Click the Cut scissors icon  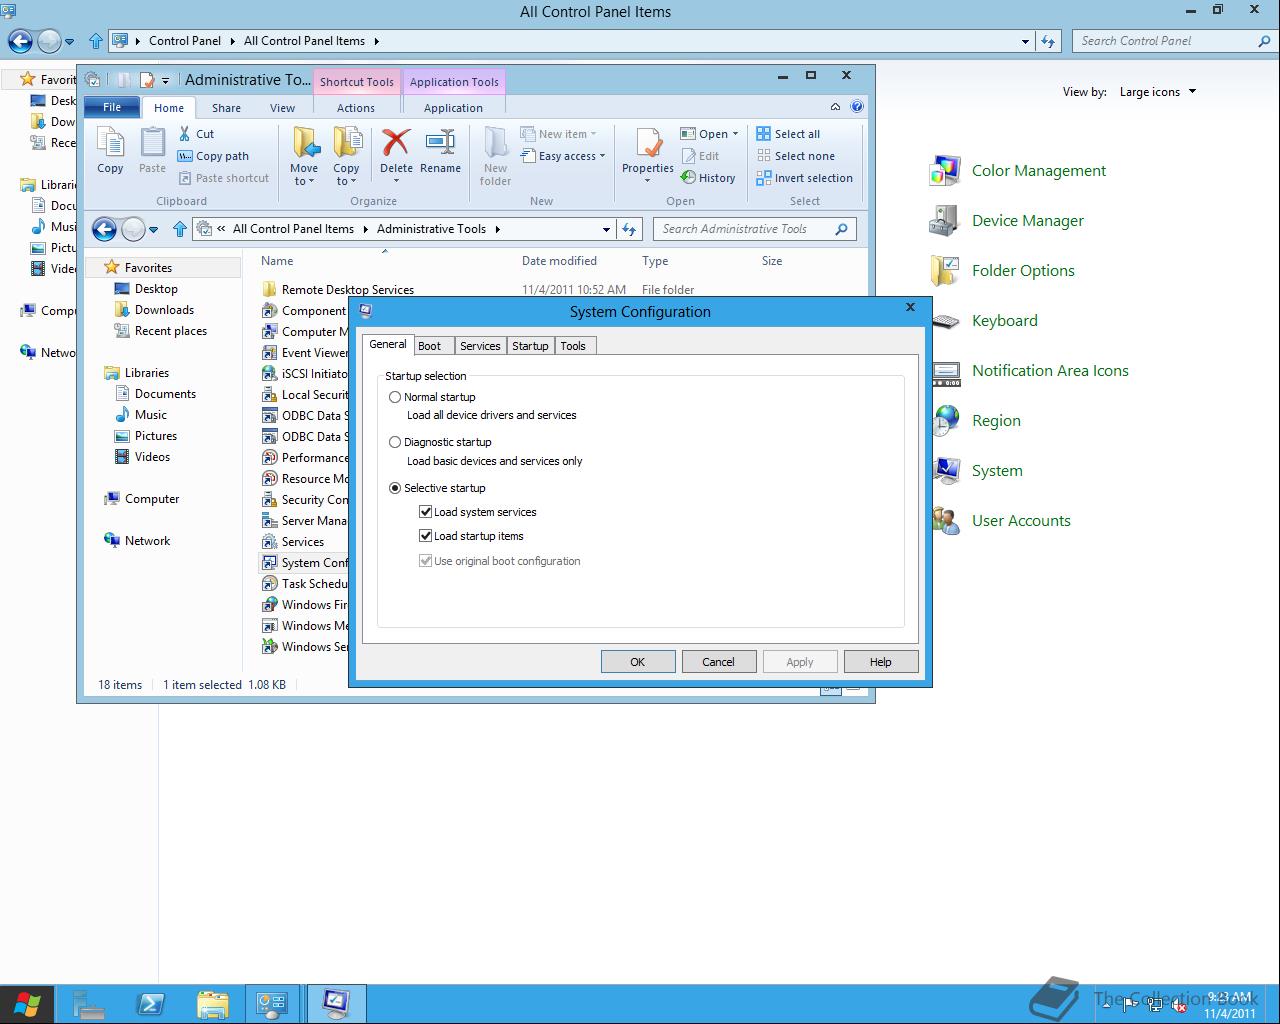(185, 134)
